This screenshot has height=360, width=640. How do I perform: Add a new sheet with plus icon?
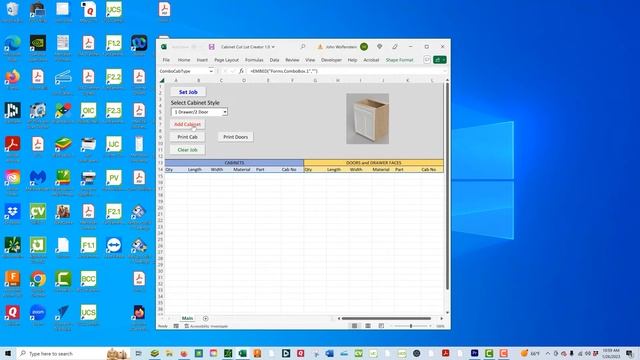coord(205,318)
